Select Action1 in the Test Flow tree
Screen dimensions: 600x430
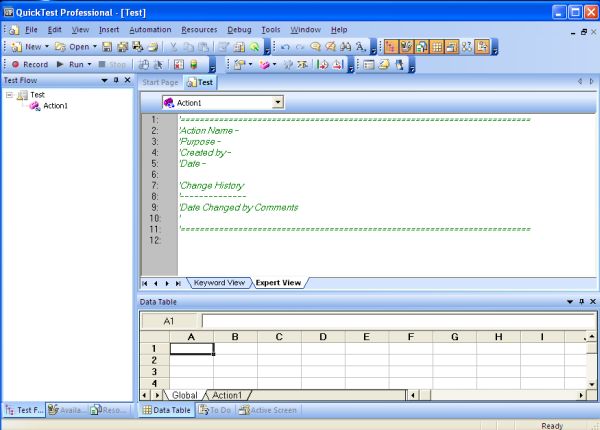click(x=55, y=106)
